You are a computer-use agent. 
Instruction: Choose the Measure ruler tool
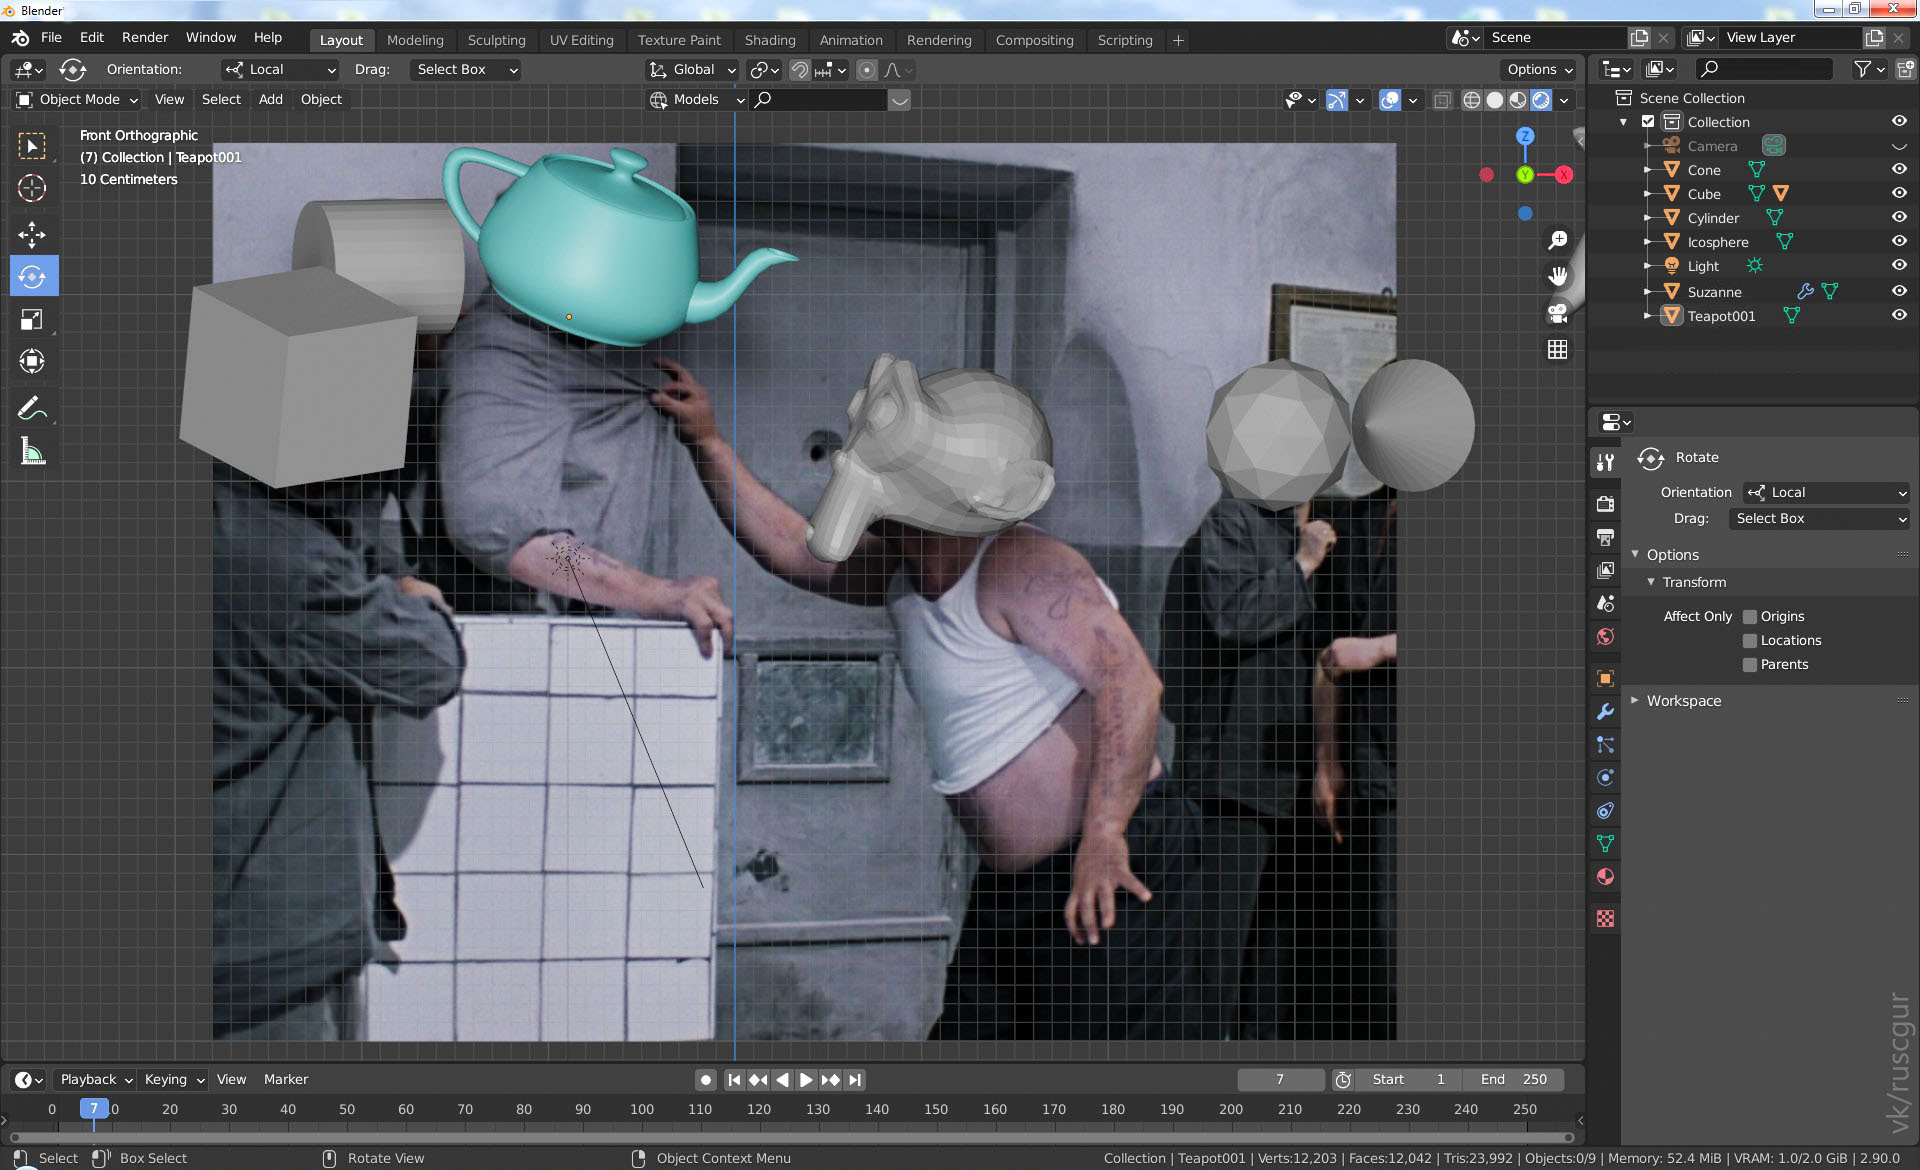(32, 452)
